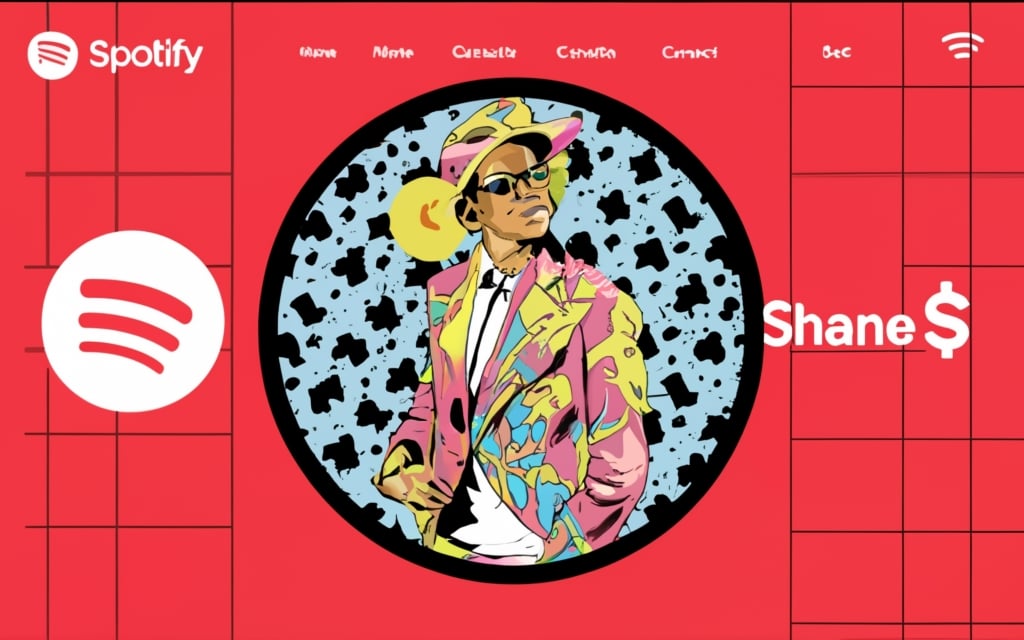Select the large white Spotify circle logo
The image size is (1024, 640).
(x=133, y=321)
